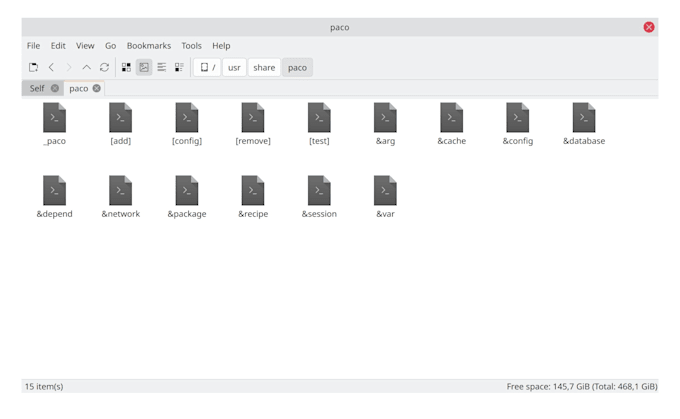
Task: Select the &recipe script file
Action: tap(253, 197)
